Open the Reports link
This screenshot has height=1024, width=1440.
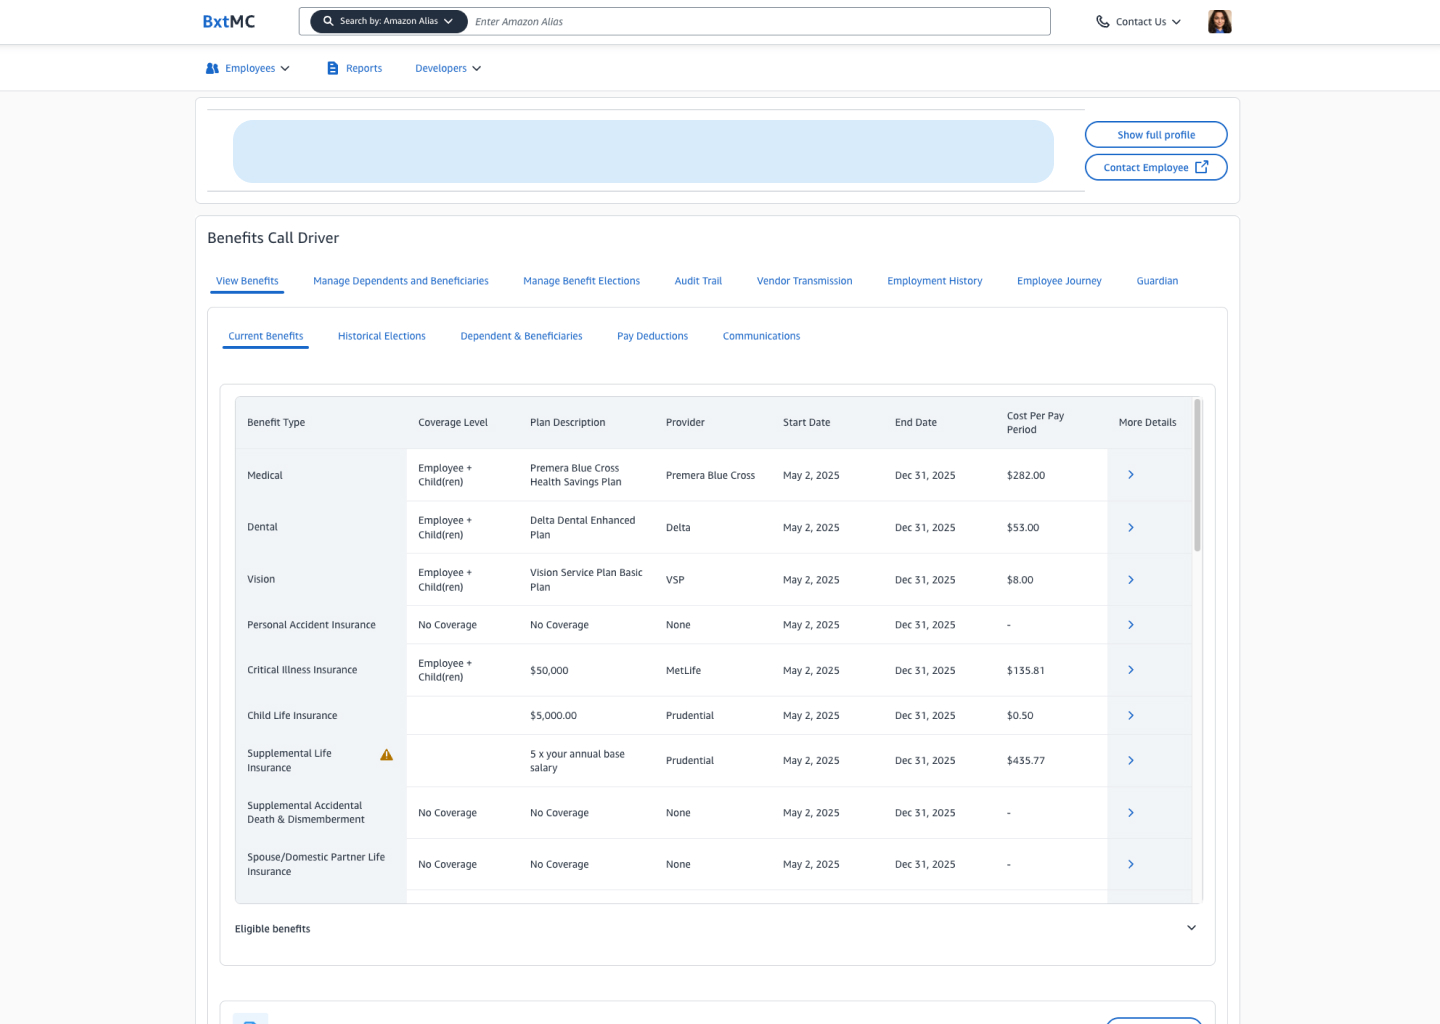pyautogui.click(x=364, y=68)
